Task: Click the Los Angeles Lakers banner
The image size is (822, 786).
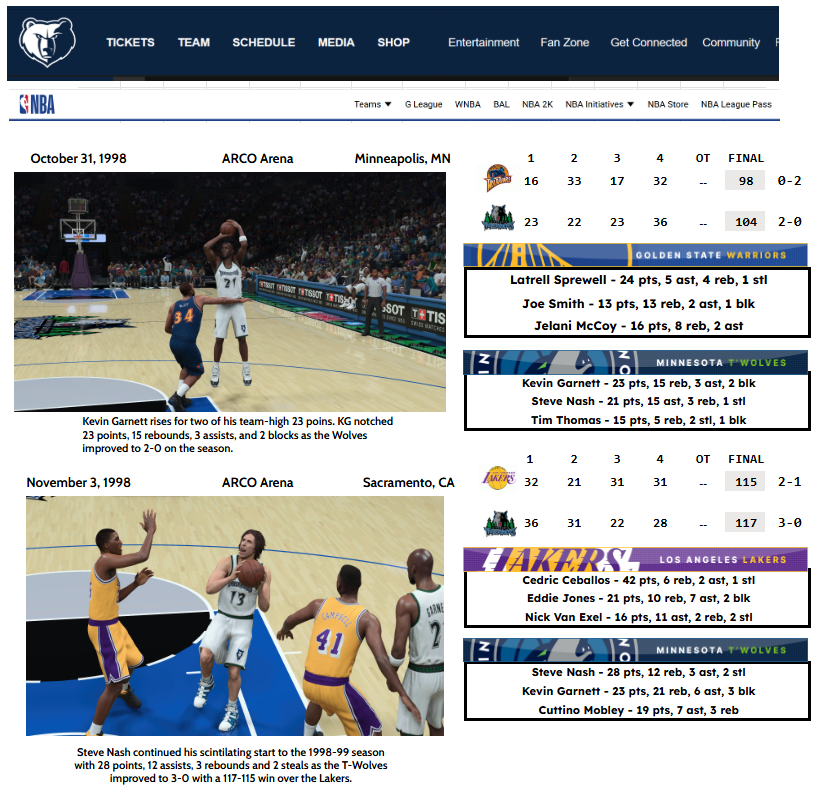Action: 635,559
